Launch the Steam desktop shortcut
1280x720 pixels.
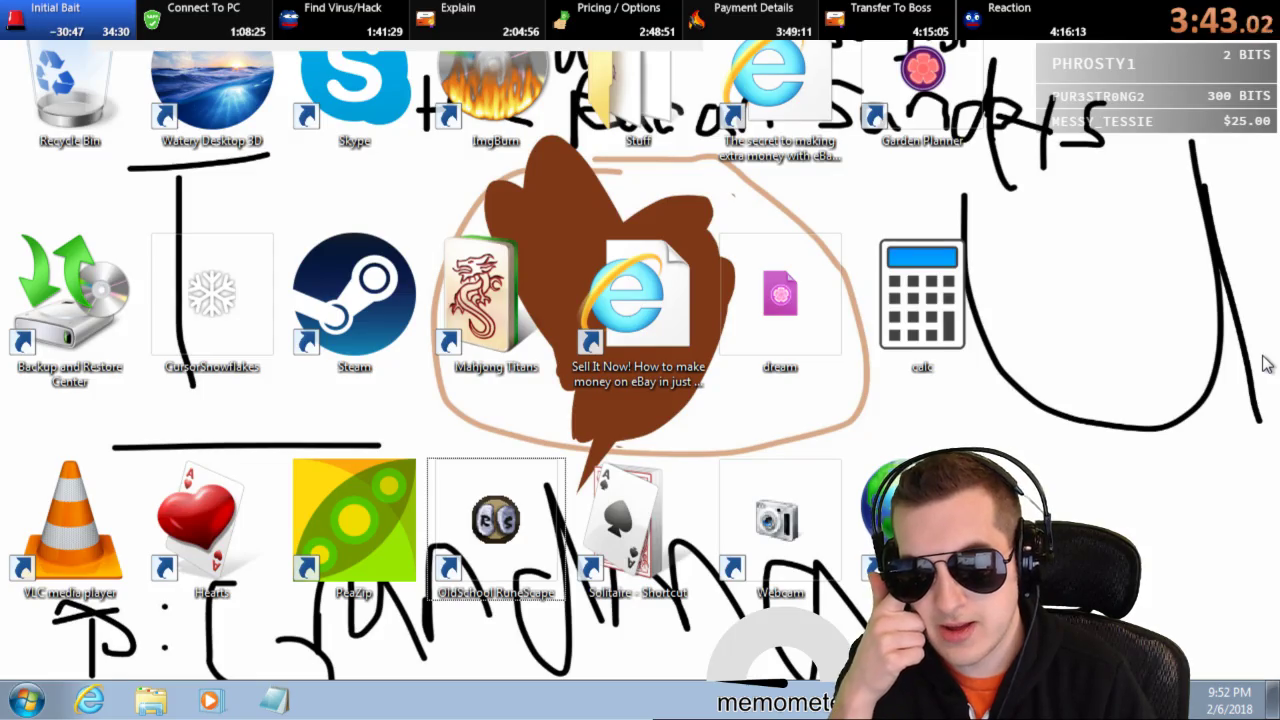[354, 304]
